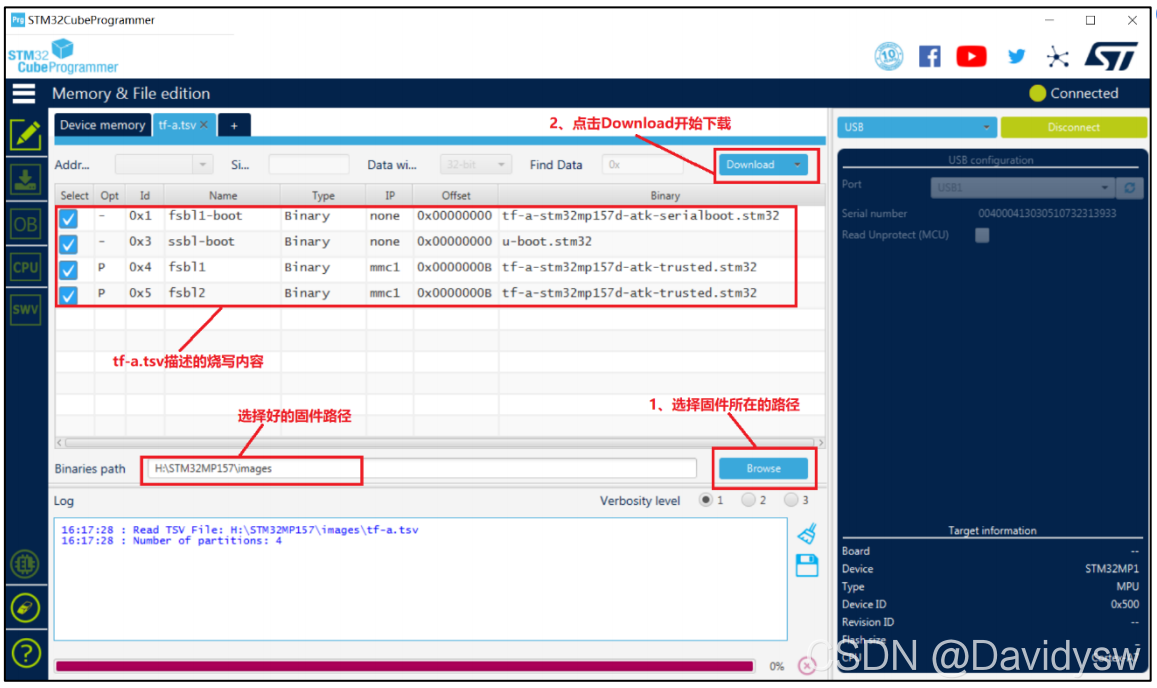
Task: Switch to Device memory tab
Action: tap(103, 125)
